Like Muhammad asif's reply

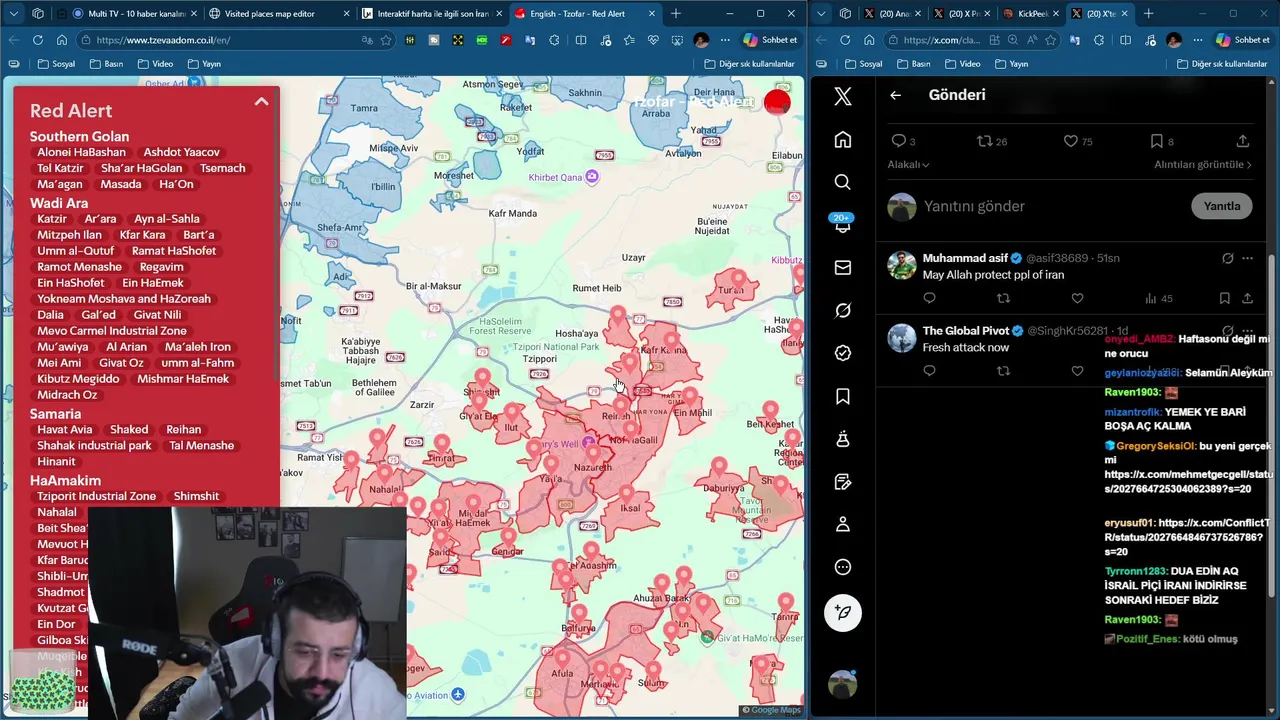click(1077, 298)
